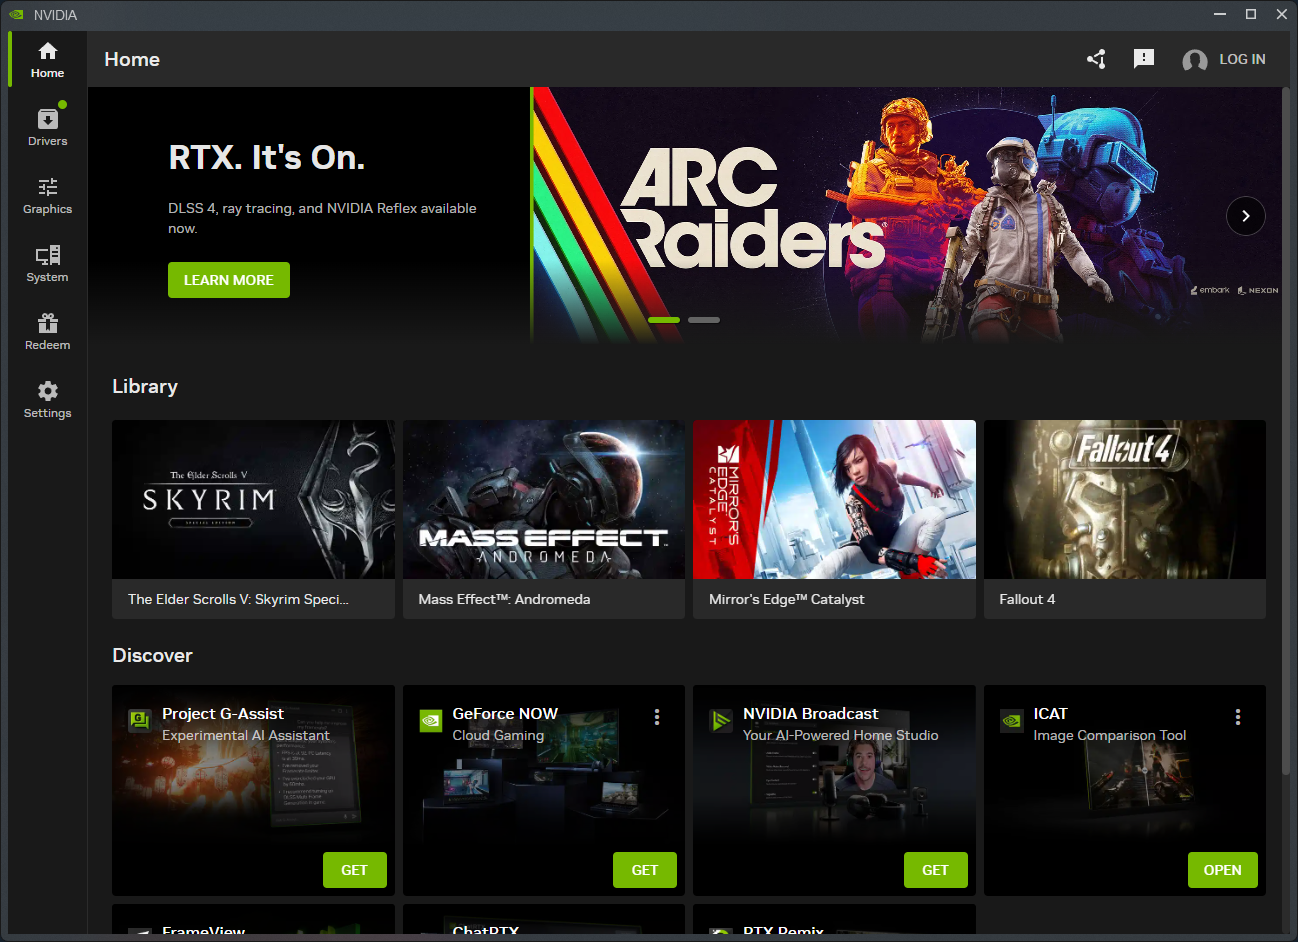Click the GeForce NOW app icon
The image size is (1298, 942).
coord(431,720)
